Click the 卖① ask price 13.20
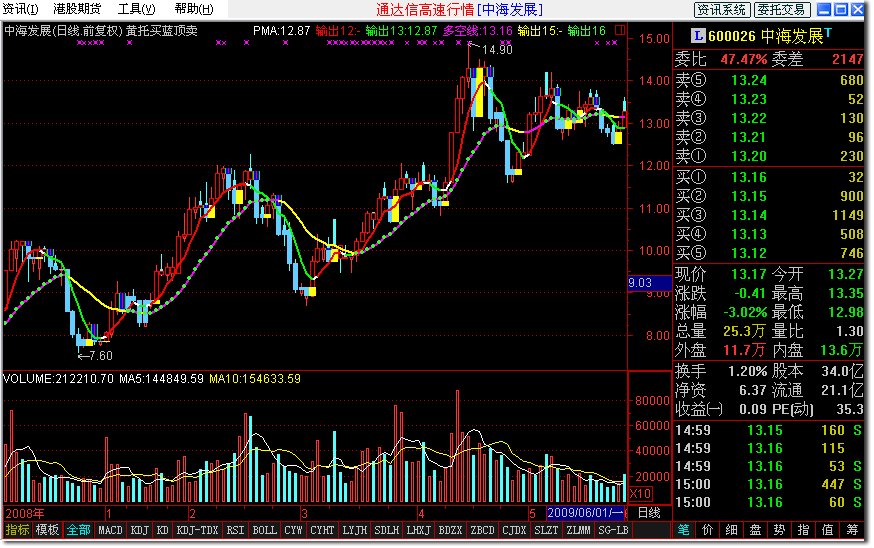The height and width of the screenshot is (548, 874). [749, 156]
